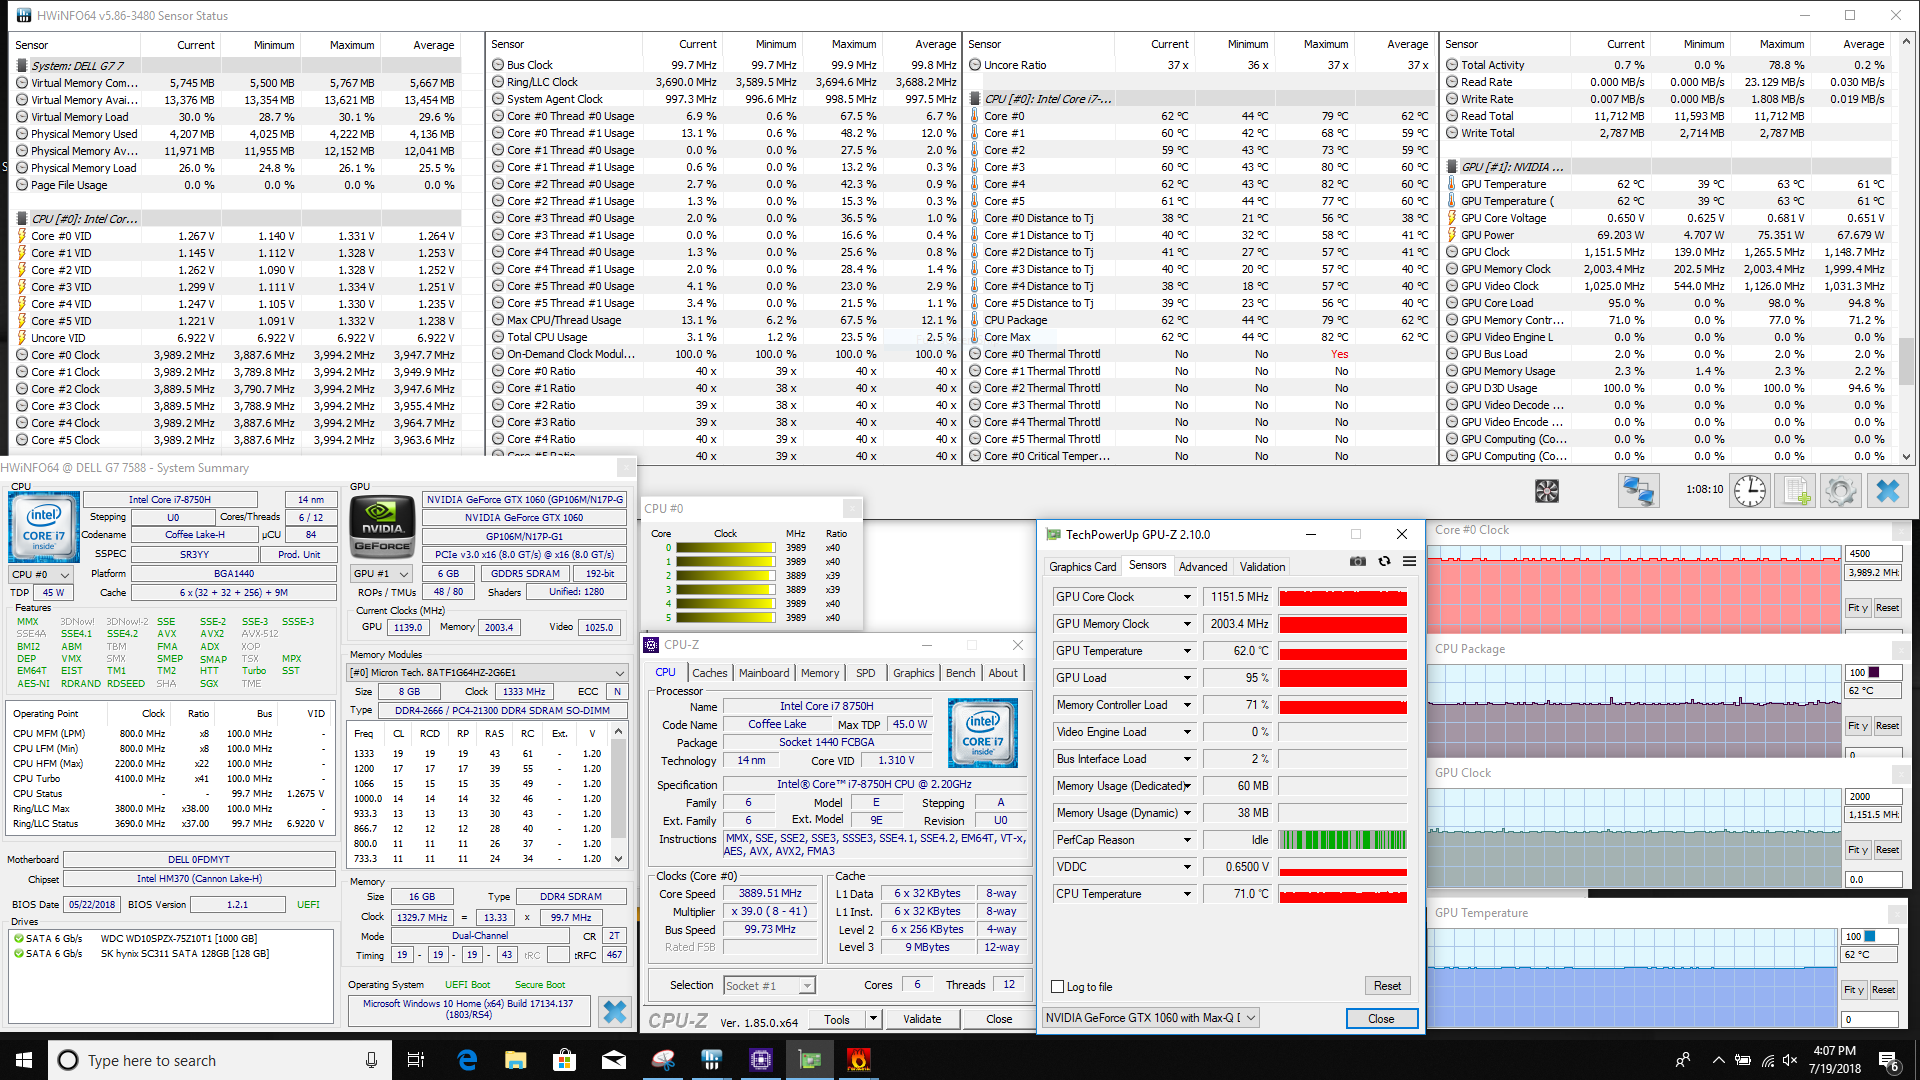Viewport: 1920px width, 1080px height.
Task: Open File Explorer from the taskbar
Action: 515,1060
